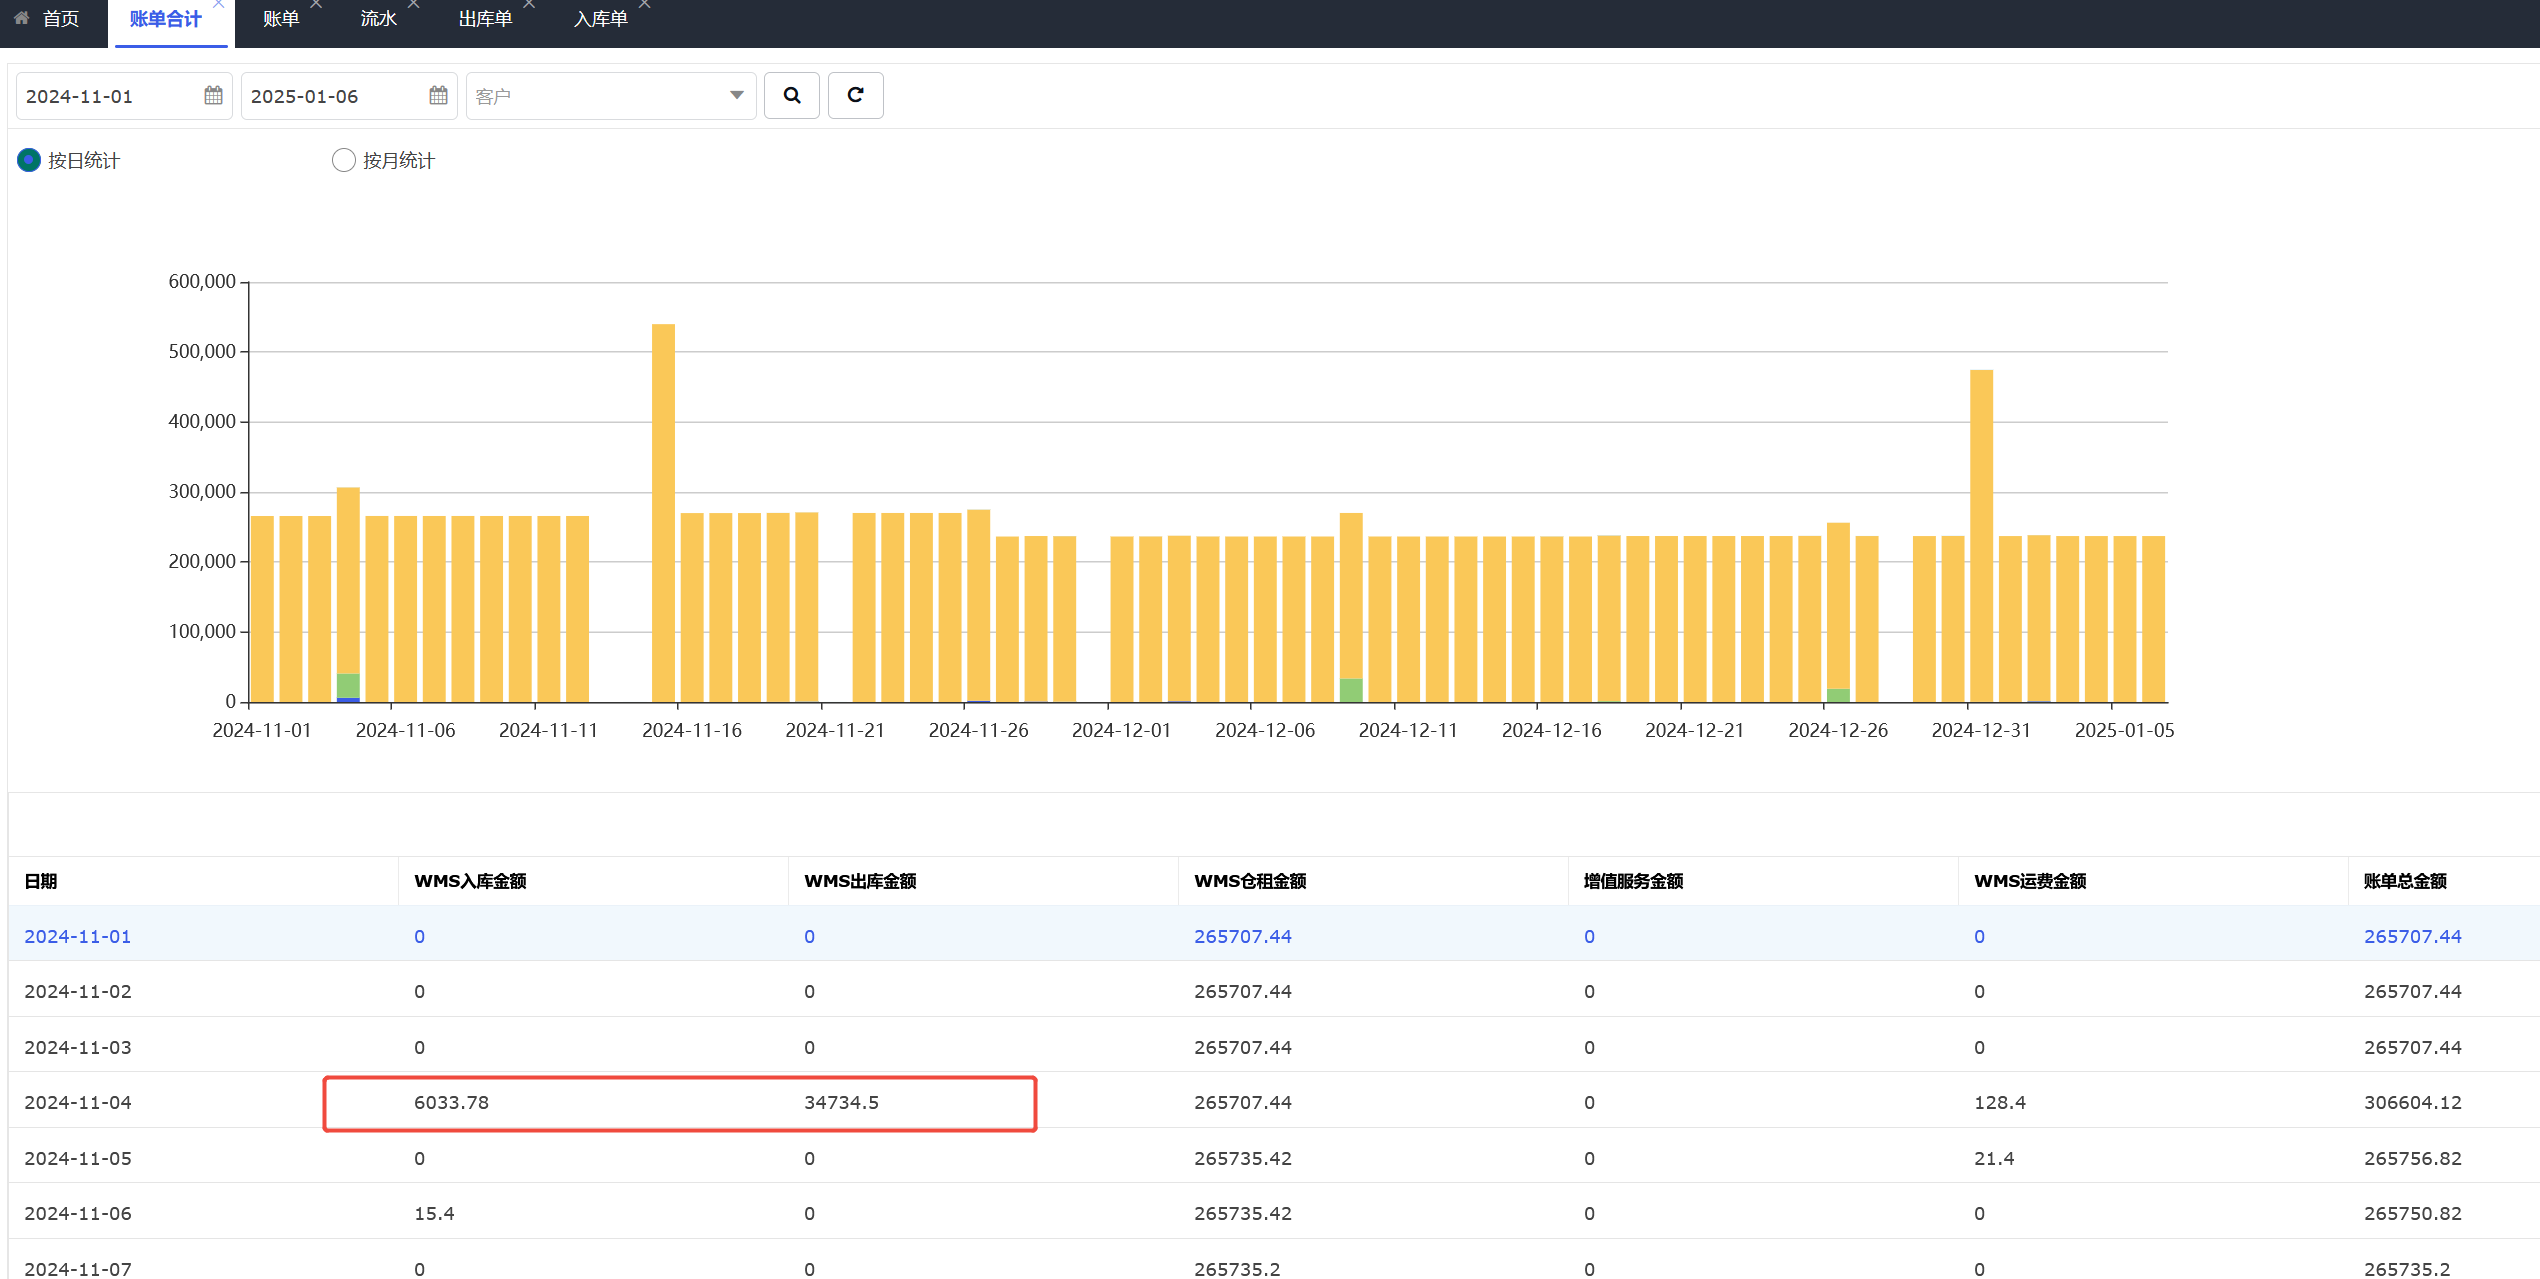Select the 2024-11-07 date cell

pos(78,1268)
